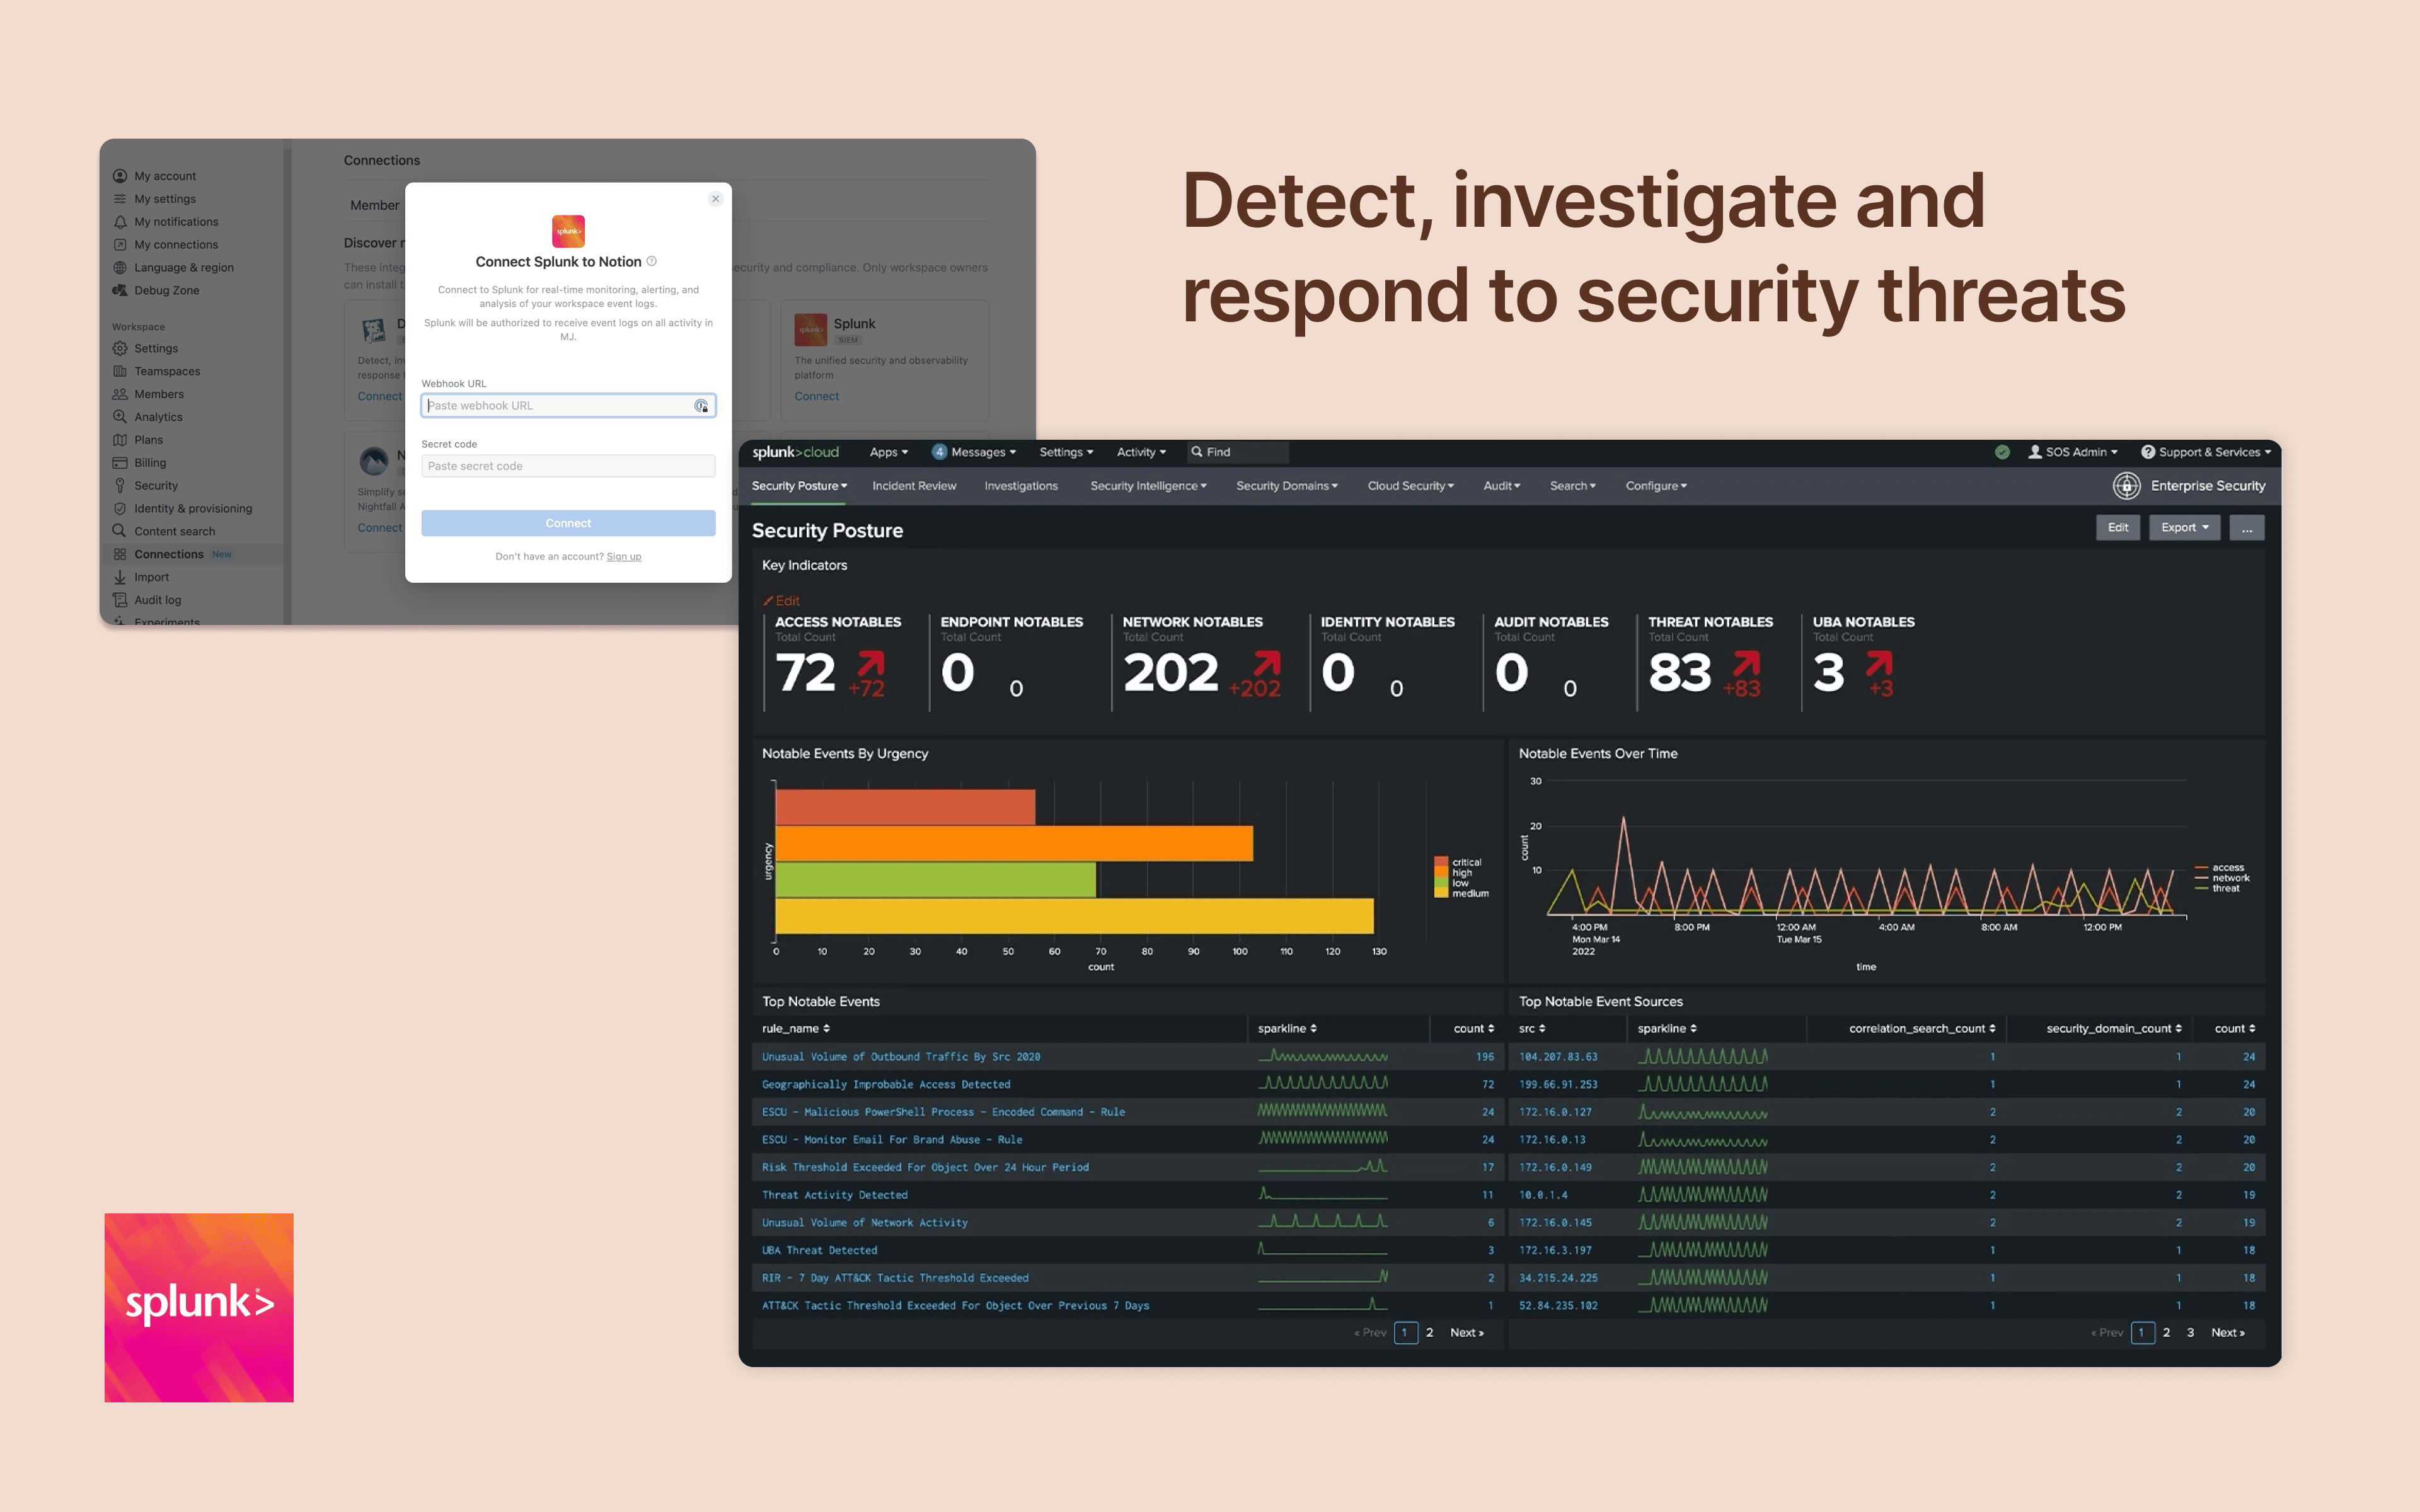Screen dimensions: 2420x1512
Task: Click the Plans map icon
Action: [120, 440]
